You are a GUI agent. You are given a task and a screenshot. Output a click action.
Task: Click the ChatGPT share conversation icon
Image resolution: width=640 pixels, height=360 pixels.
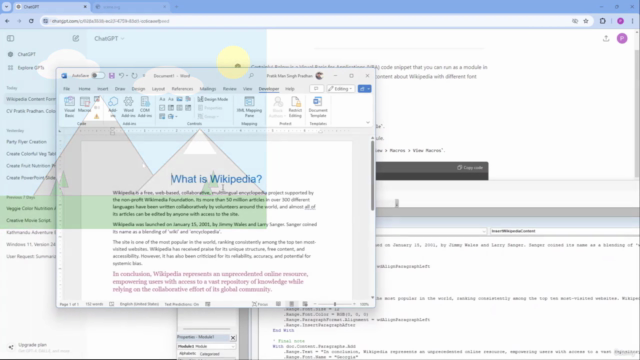click(x=606, y=38)
